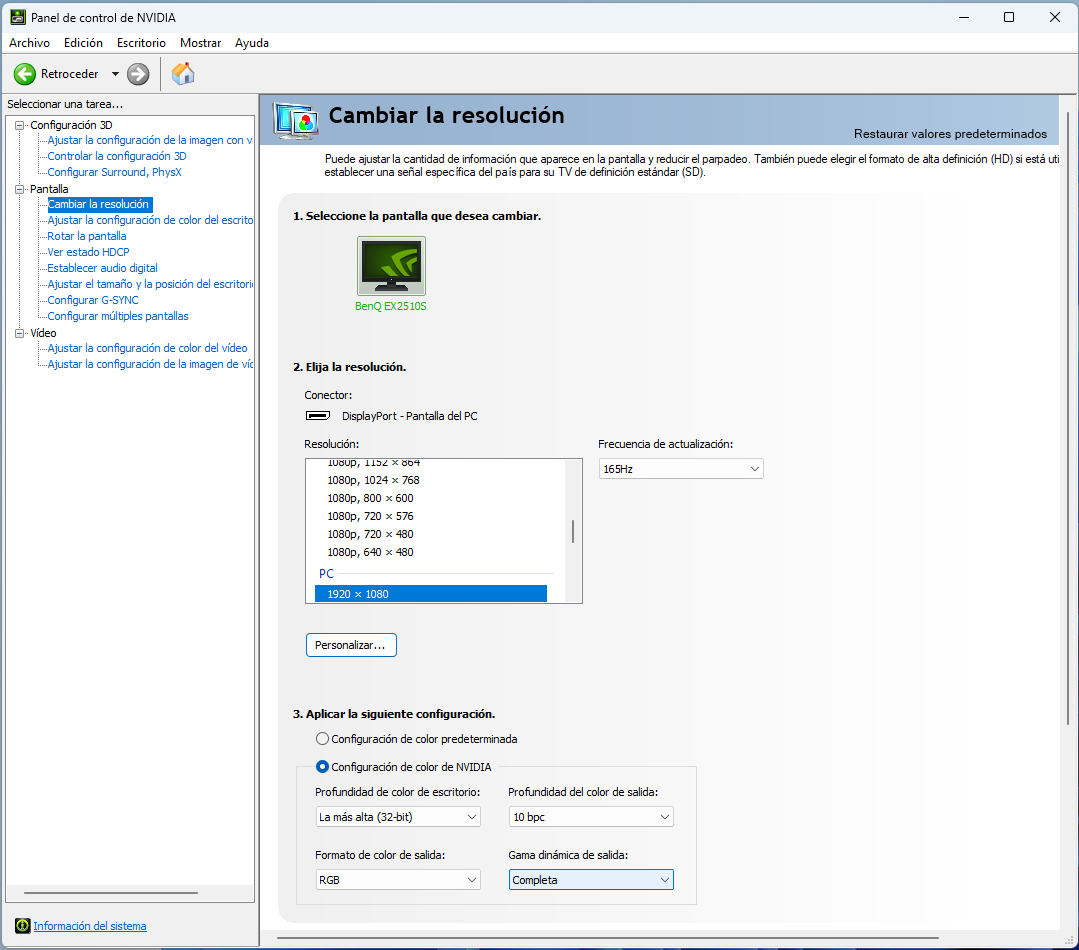Open Ajustar la configuración de la imagen de vídeo

(150, 364)
